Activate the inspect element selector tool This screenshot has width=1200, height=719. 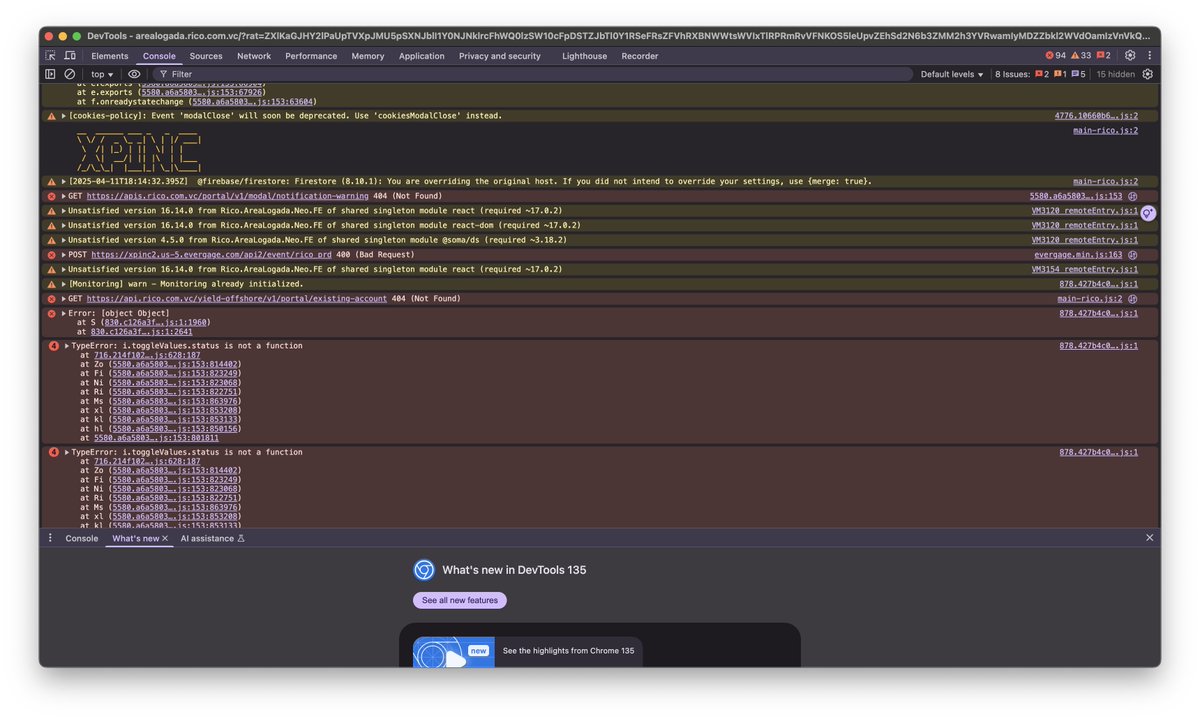(x=51, y=56)
